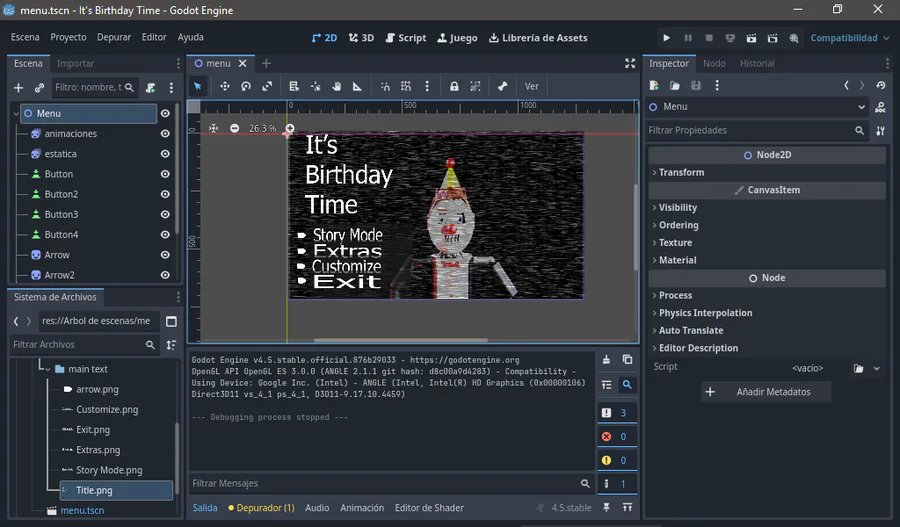The width and height of the screenshot is (900, 527).
Task: Attach script to selected node
Action: 150,87
